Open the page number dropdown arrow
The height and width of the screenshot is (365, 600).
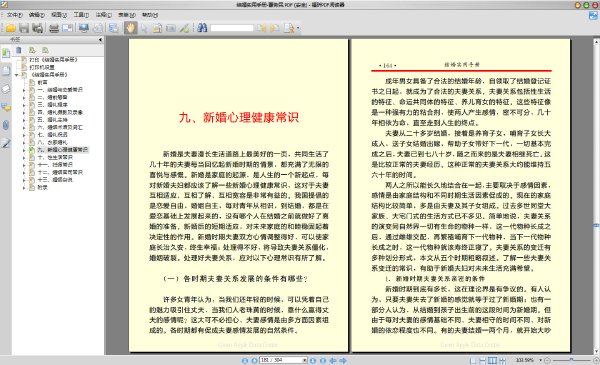tap(305, 360)
